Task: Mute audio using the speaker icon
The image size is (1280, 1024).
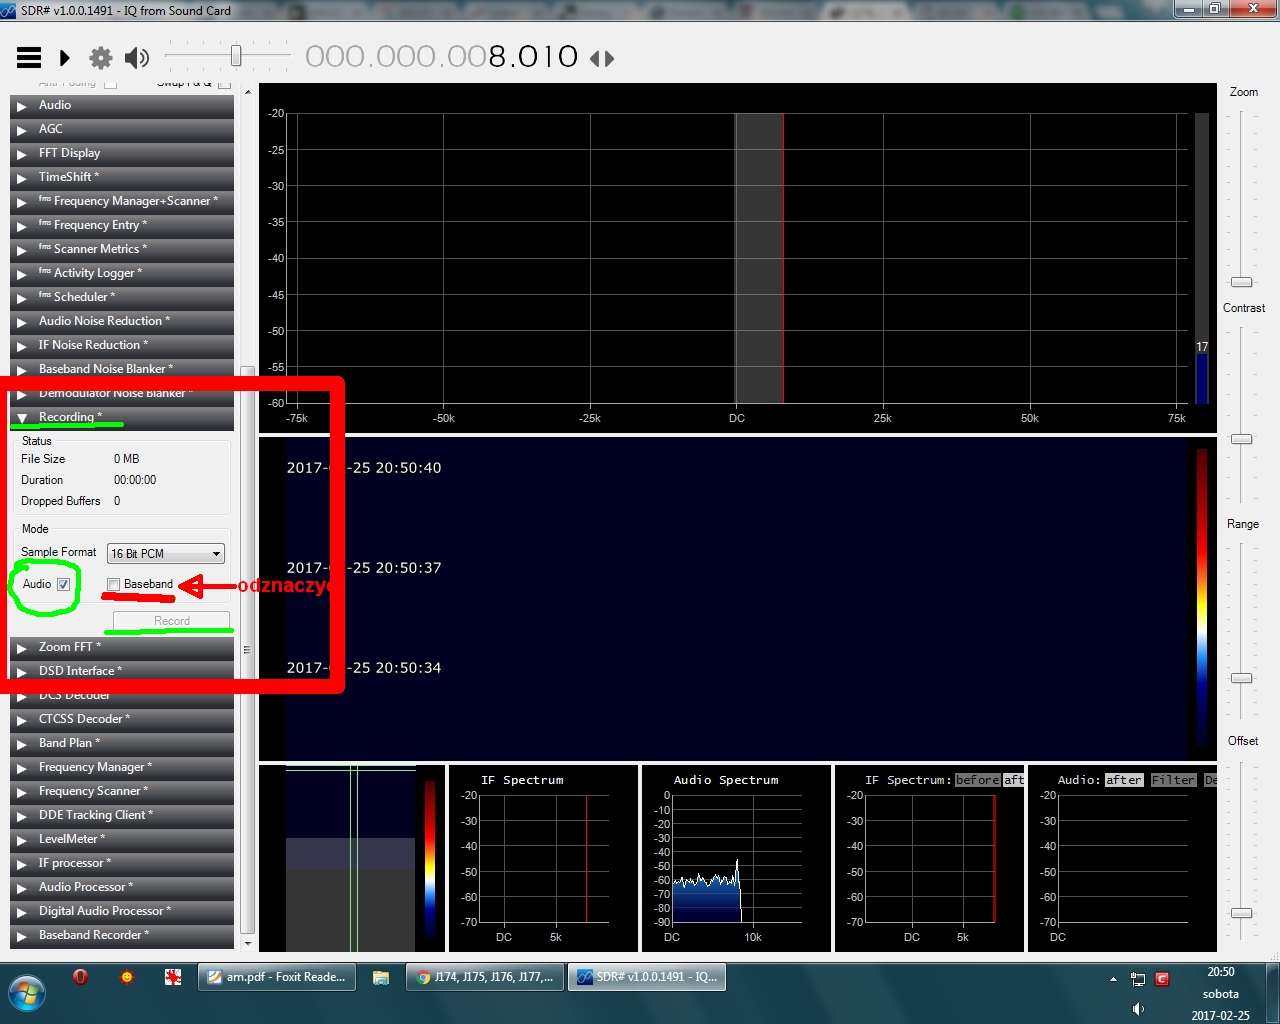Action: tap(137, 58)
